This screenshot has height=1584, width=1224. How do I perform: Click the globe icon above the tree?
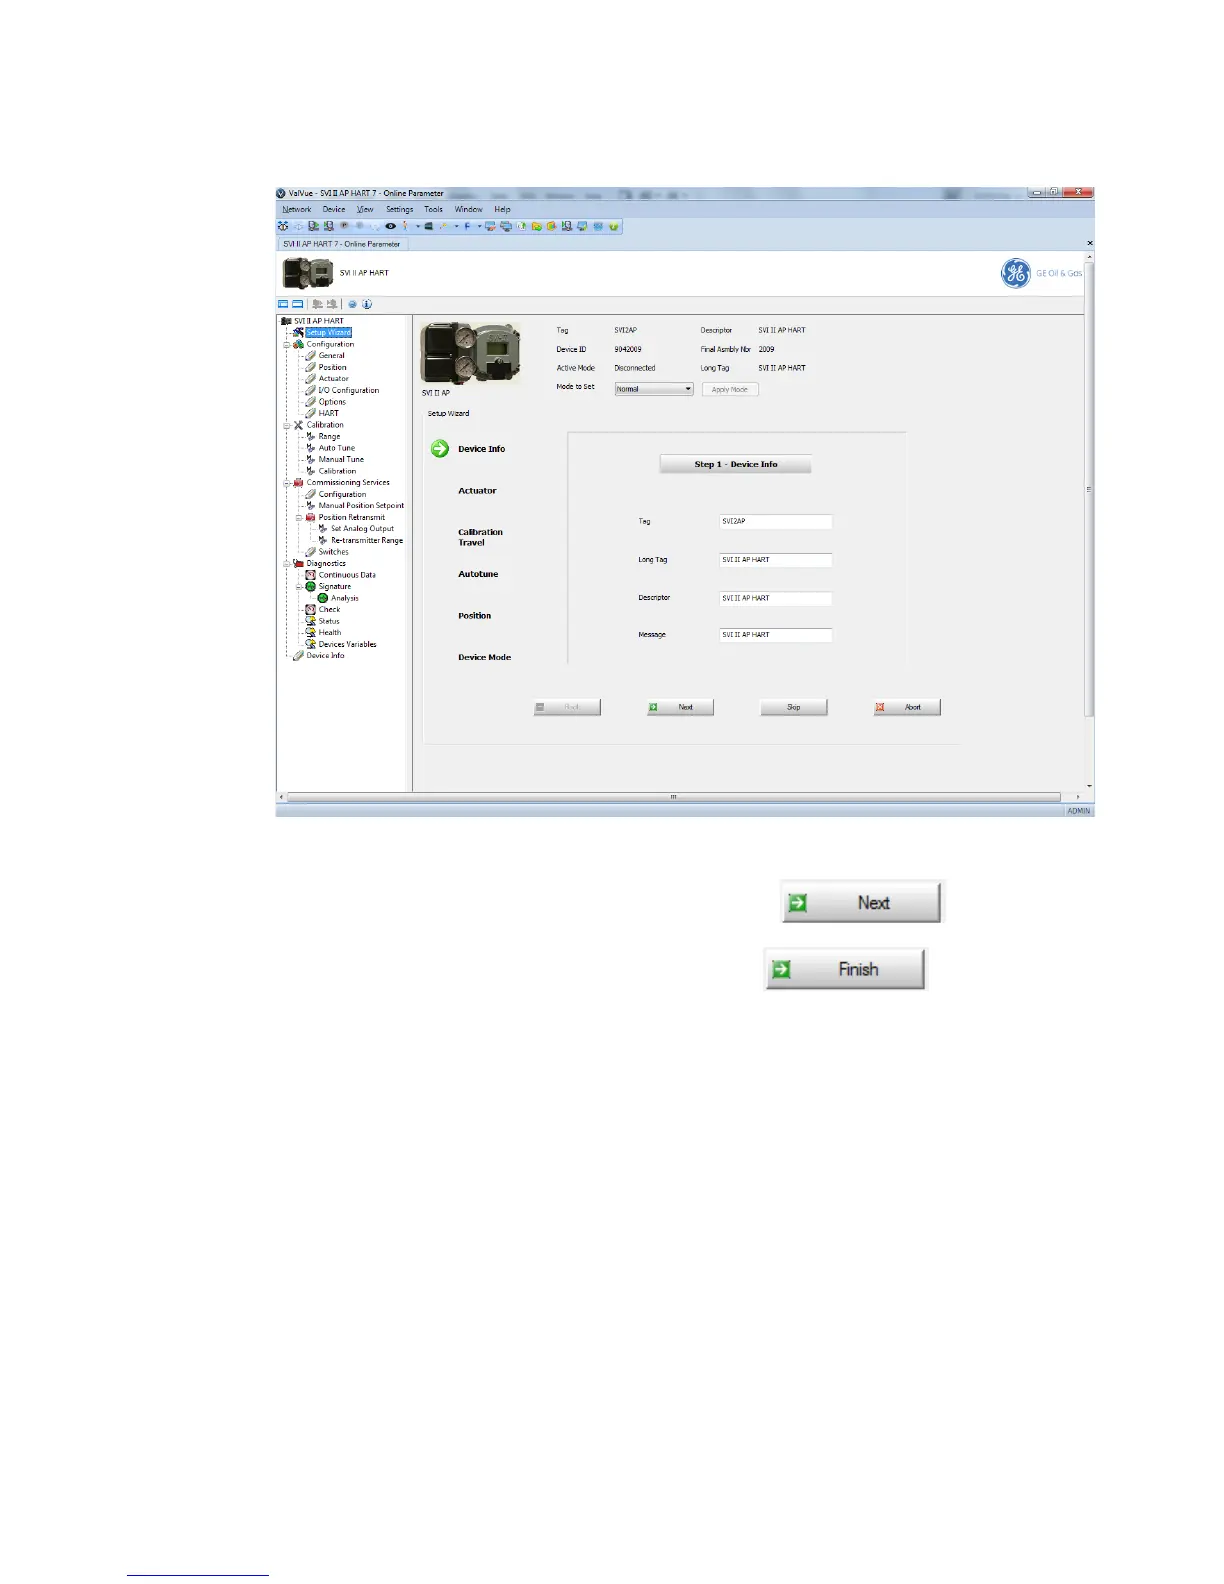(x=352, y=304)
